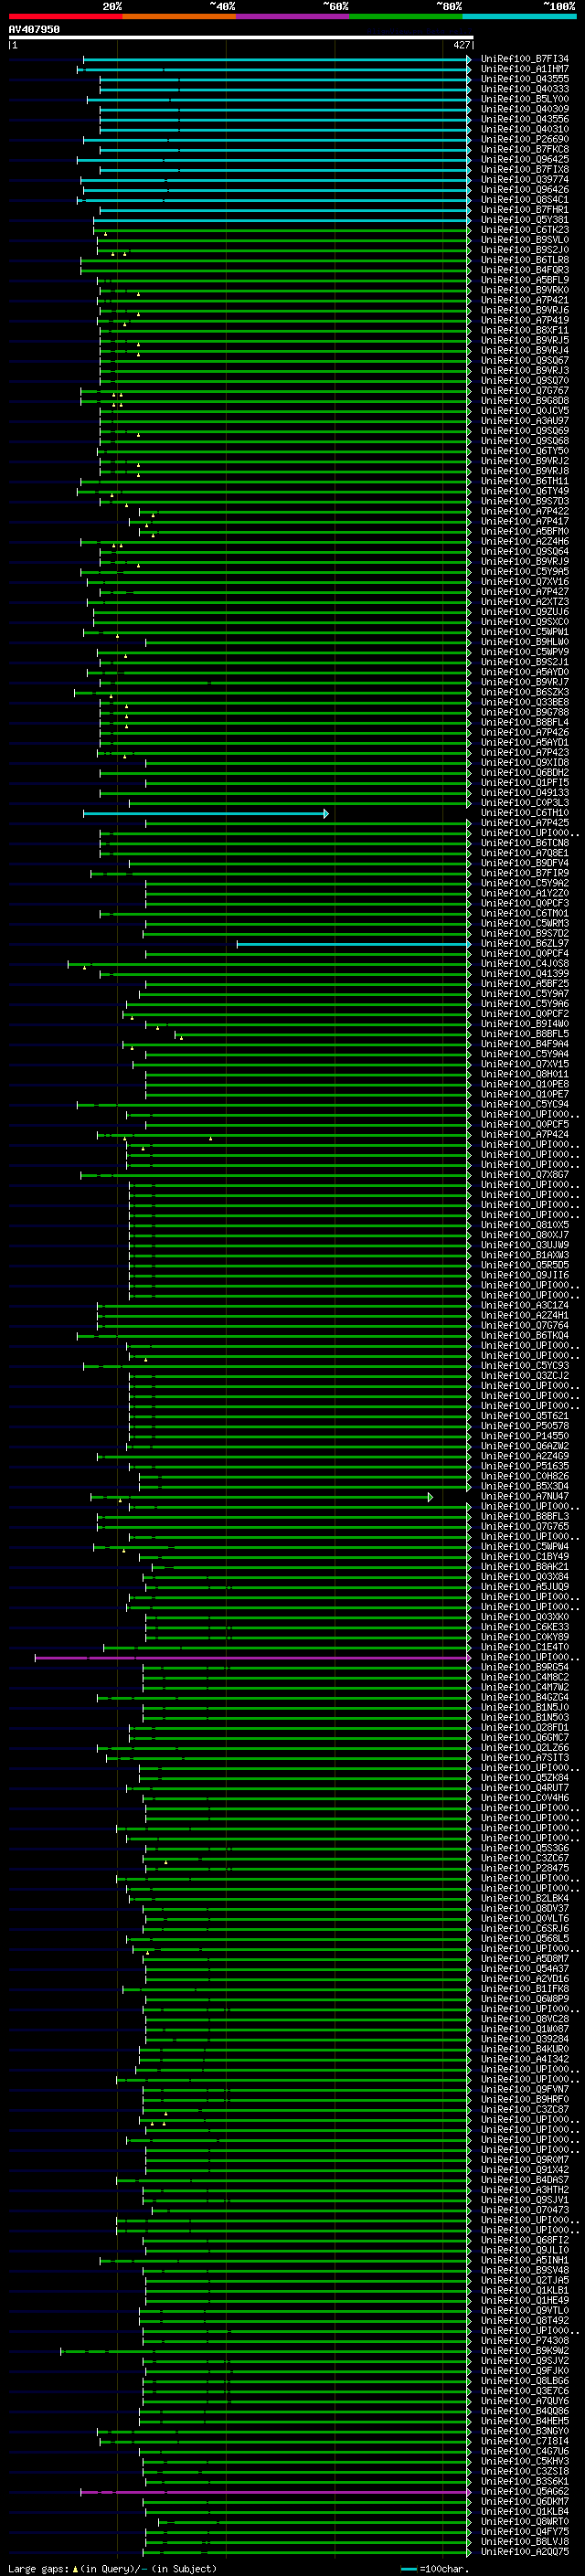The width and height of the screenshot is (585, 2576).
Task: Select label UniRef100_B7FIX8
Action: click(525, 170)
